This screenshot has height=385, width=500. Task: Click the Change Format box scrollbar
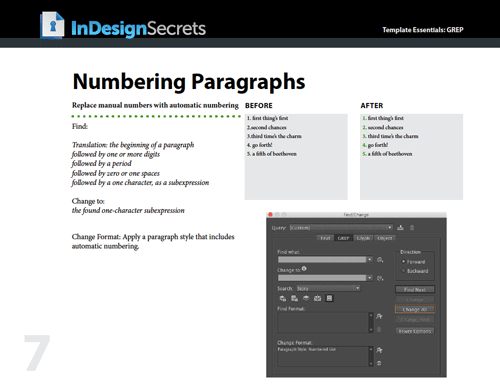click(x=371, y=356)
